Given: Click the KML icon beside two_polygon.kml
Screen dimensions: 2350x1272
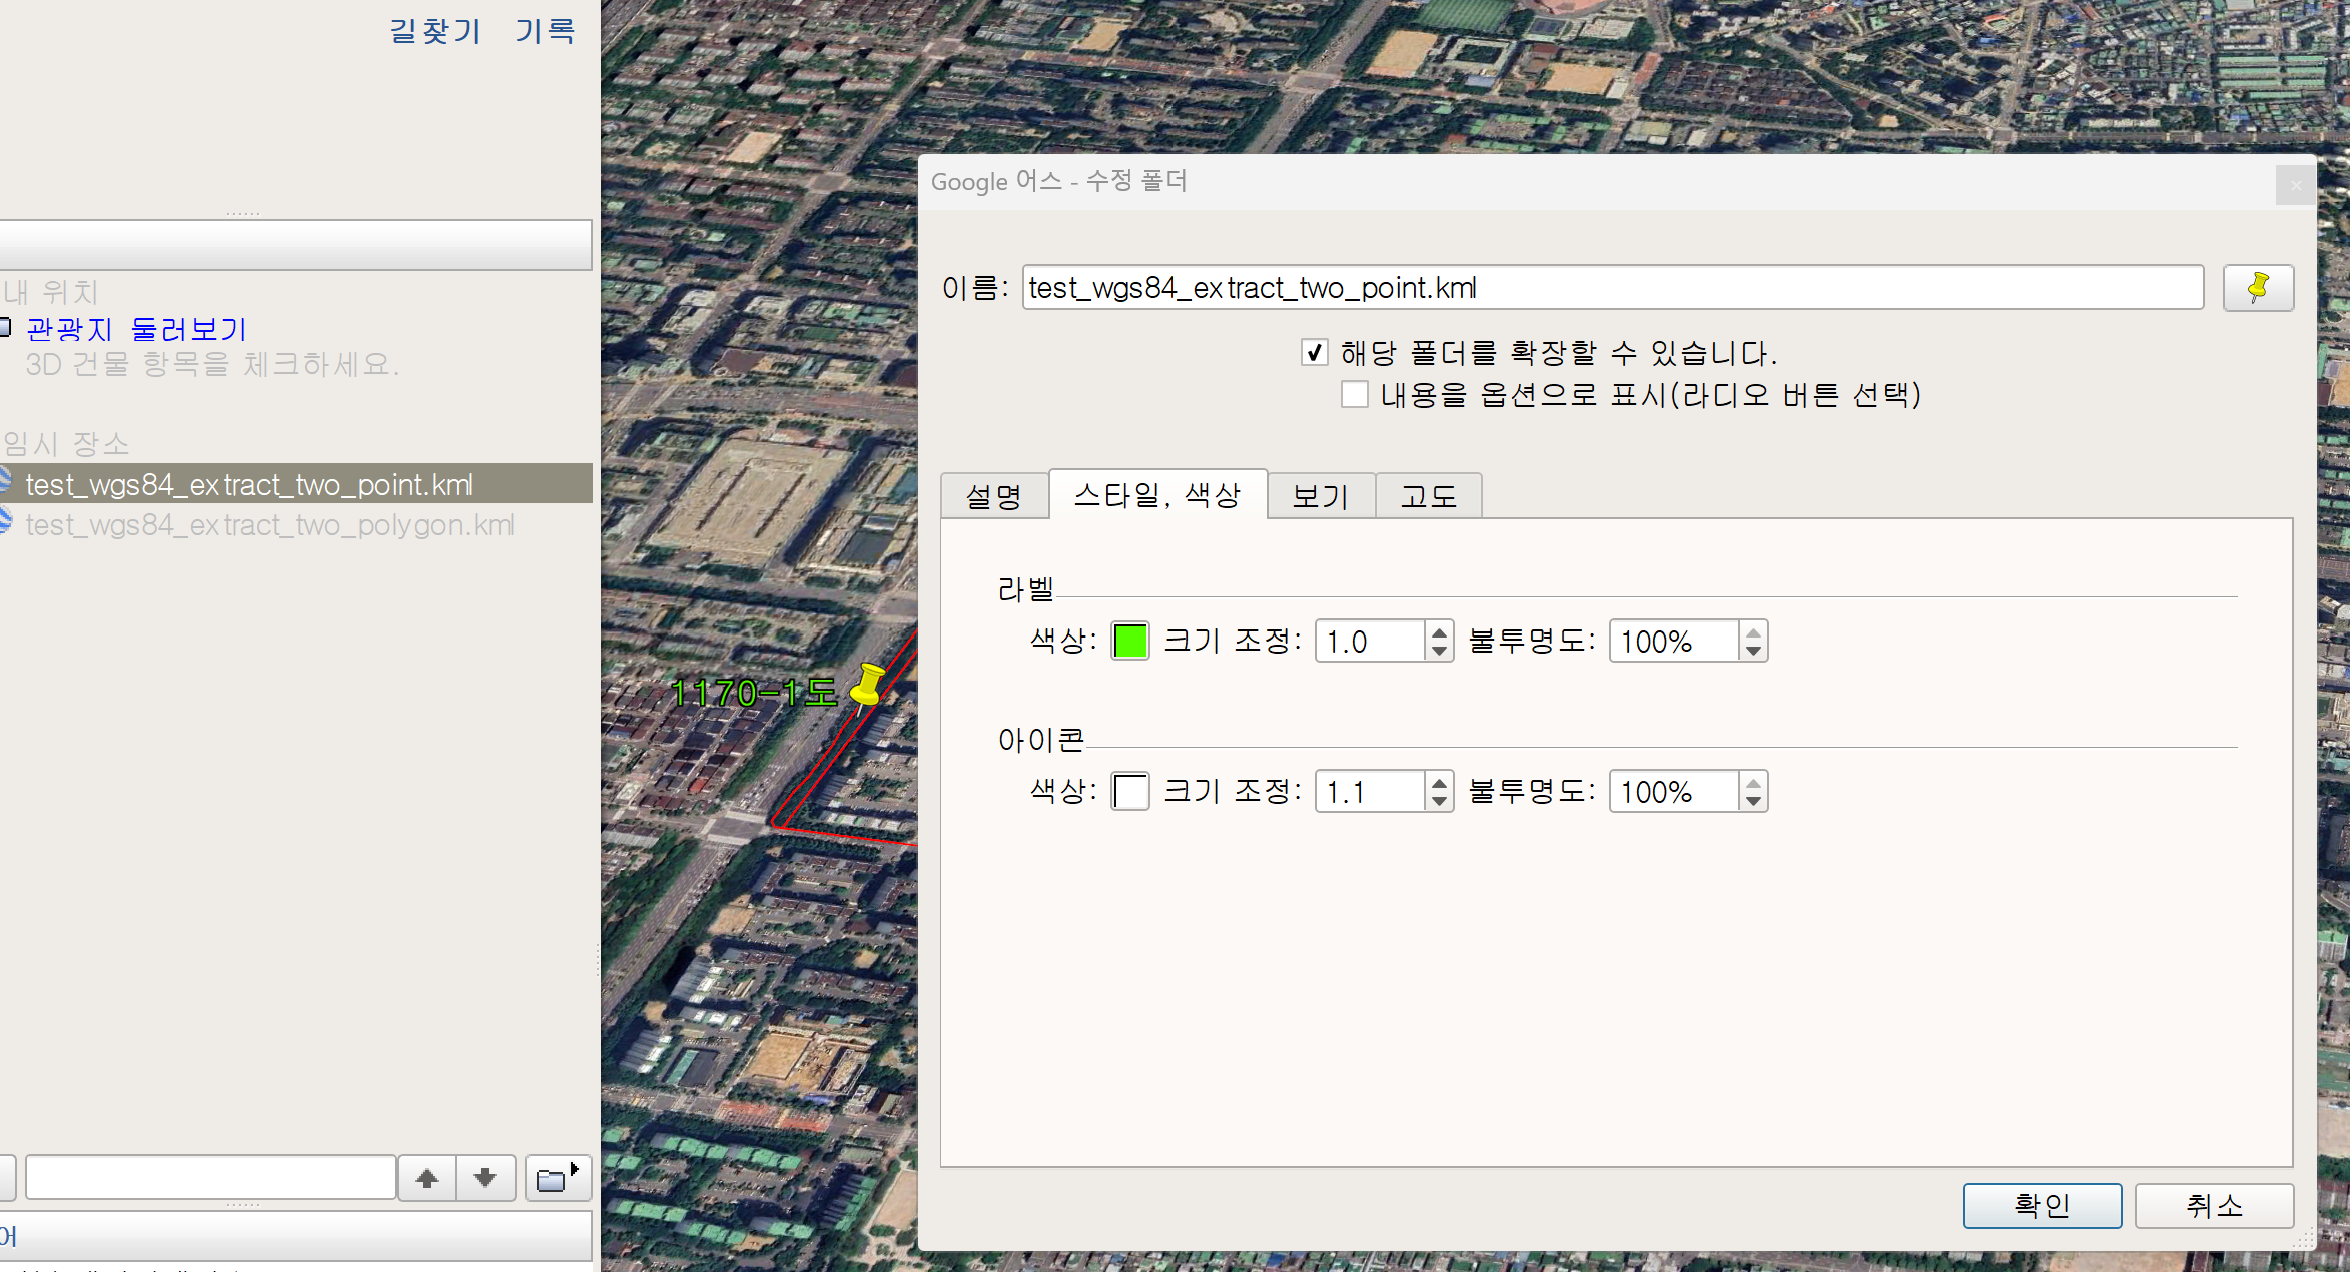Looking at the screenshot, I should (x=5, y=524).
